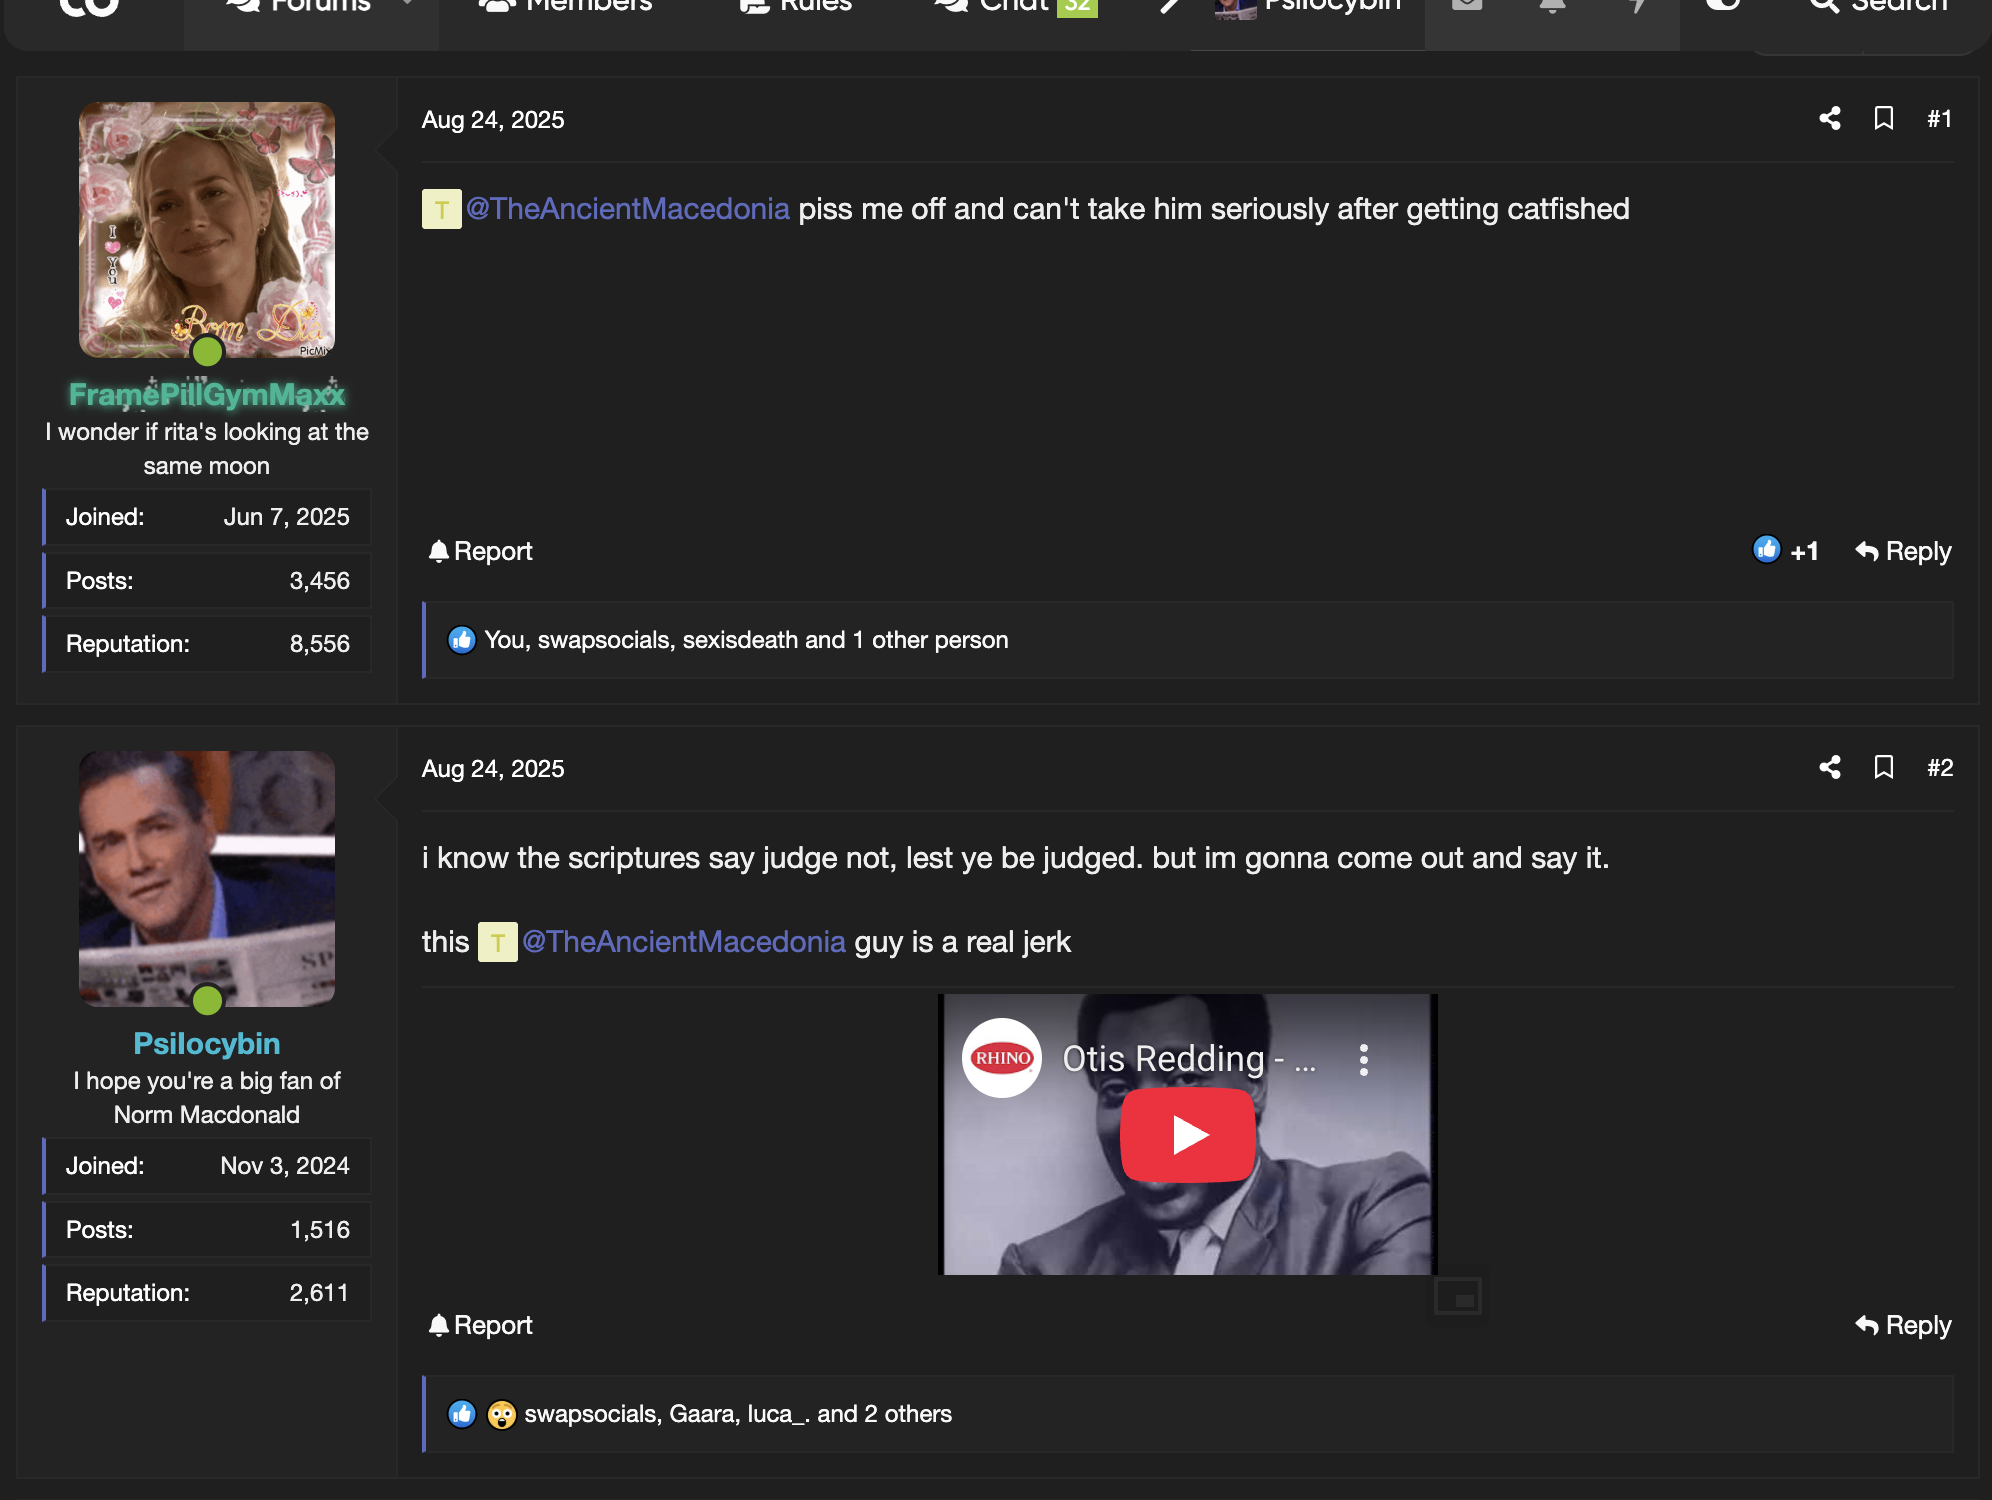Open Members navigation tab
The height and width of the screenshot is (1500, 1992).
[565, 8]
